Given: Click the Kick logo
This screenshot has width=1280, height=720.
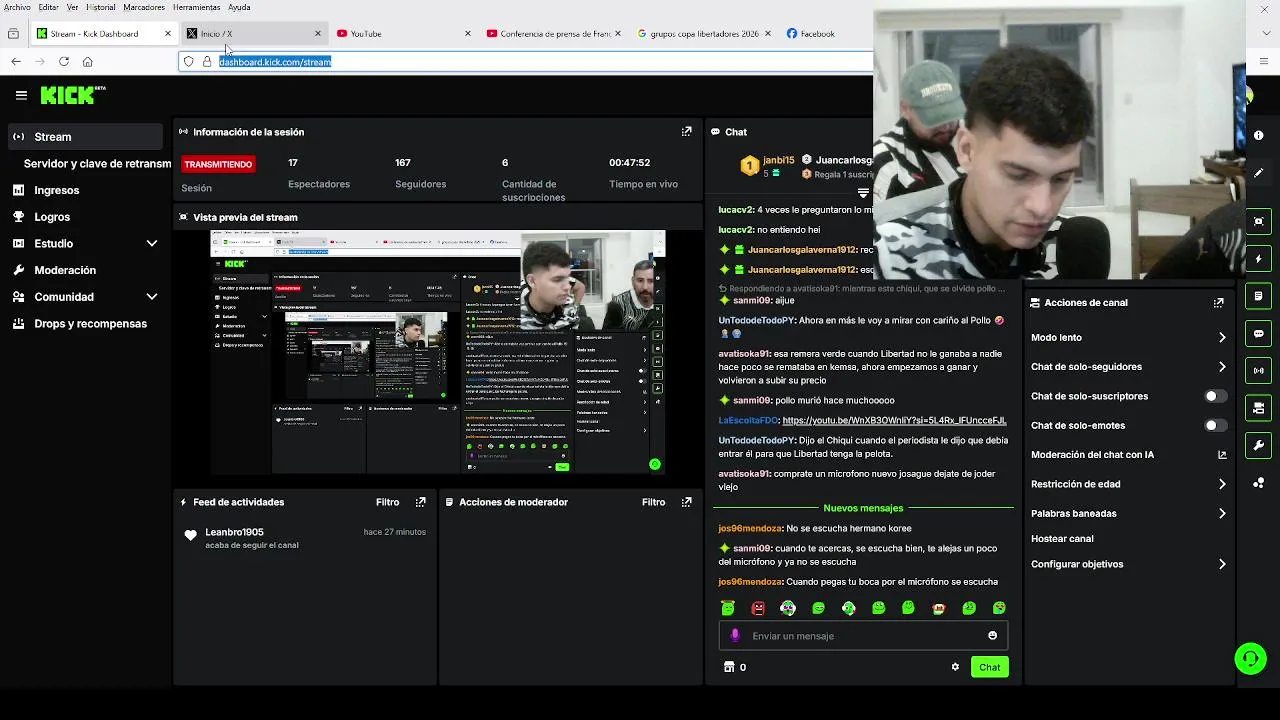Looking at the screenshot, I should pyautogui.click(x=72, y=95).
